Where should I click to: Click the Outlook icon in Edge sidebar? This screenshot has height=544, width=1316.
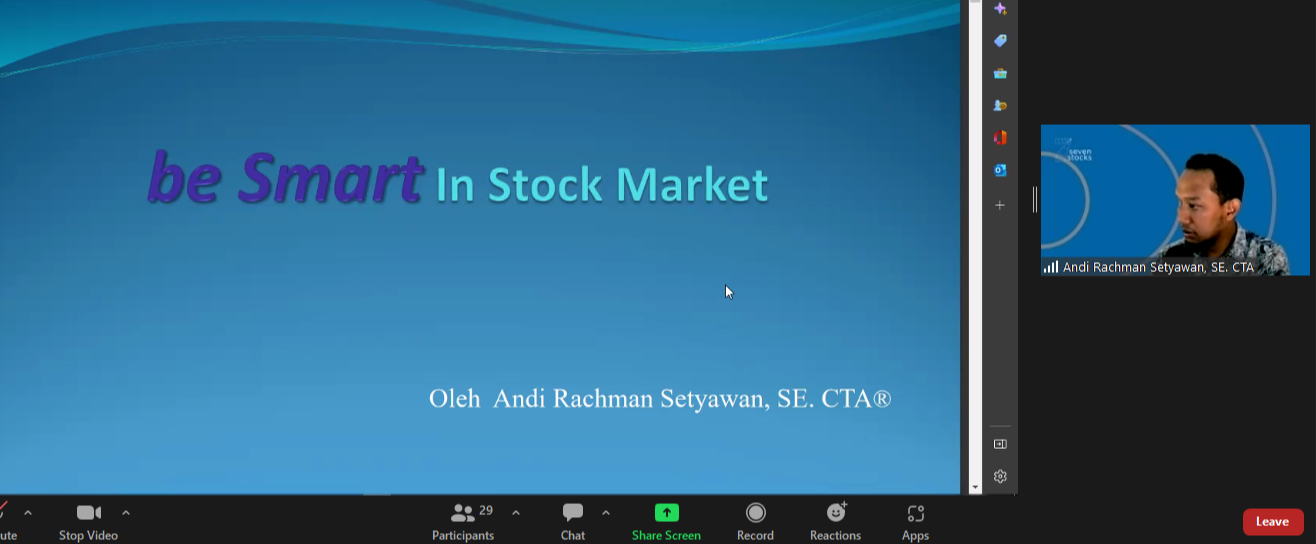(x=1000, y=170)
